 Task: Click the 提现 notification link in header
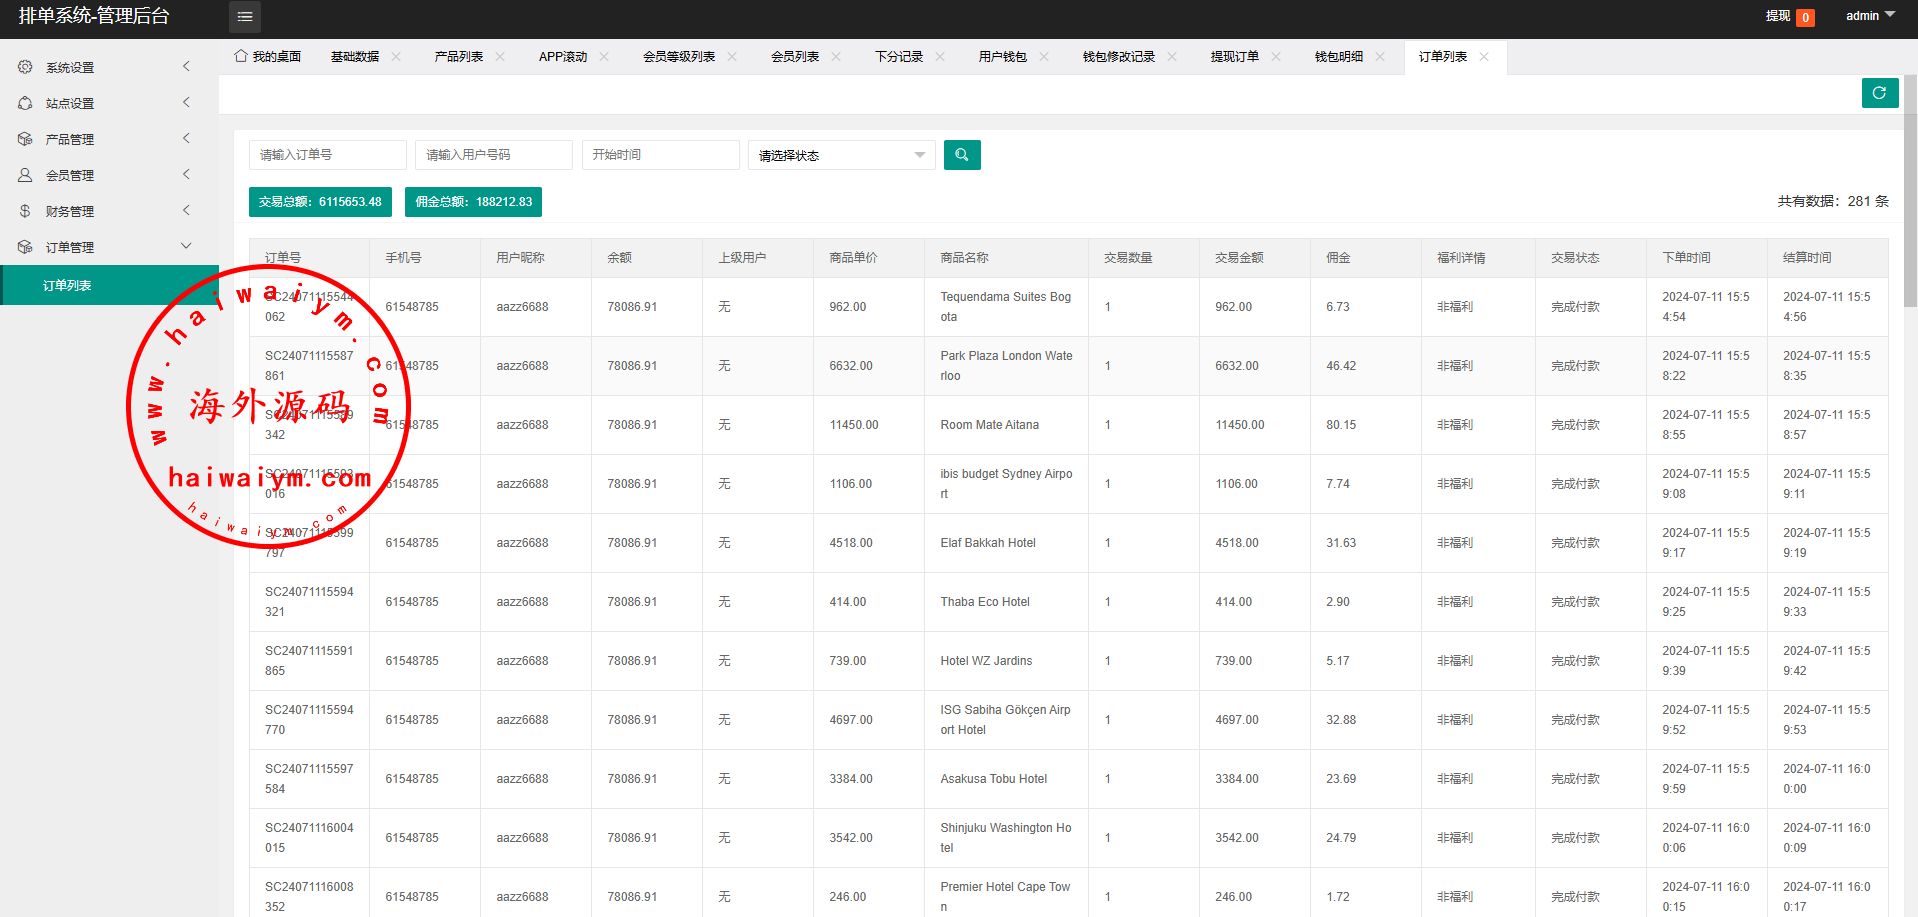[1777, 16]
